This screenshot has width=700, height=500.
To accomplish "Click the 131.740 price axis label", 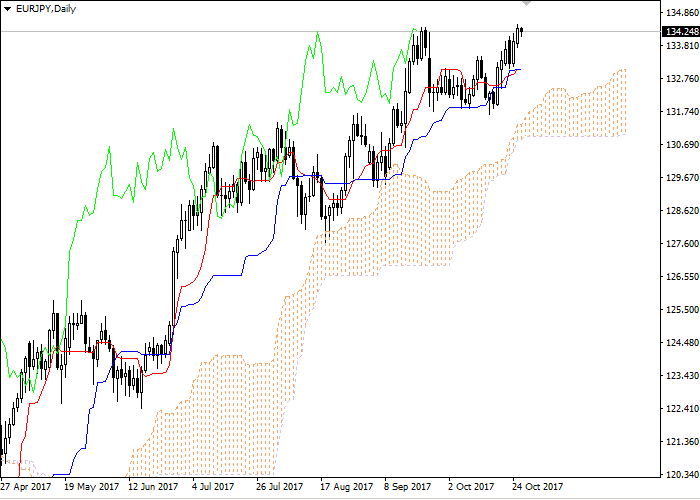I will (682, 112).
